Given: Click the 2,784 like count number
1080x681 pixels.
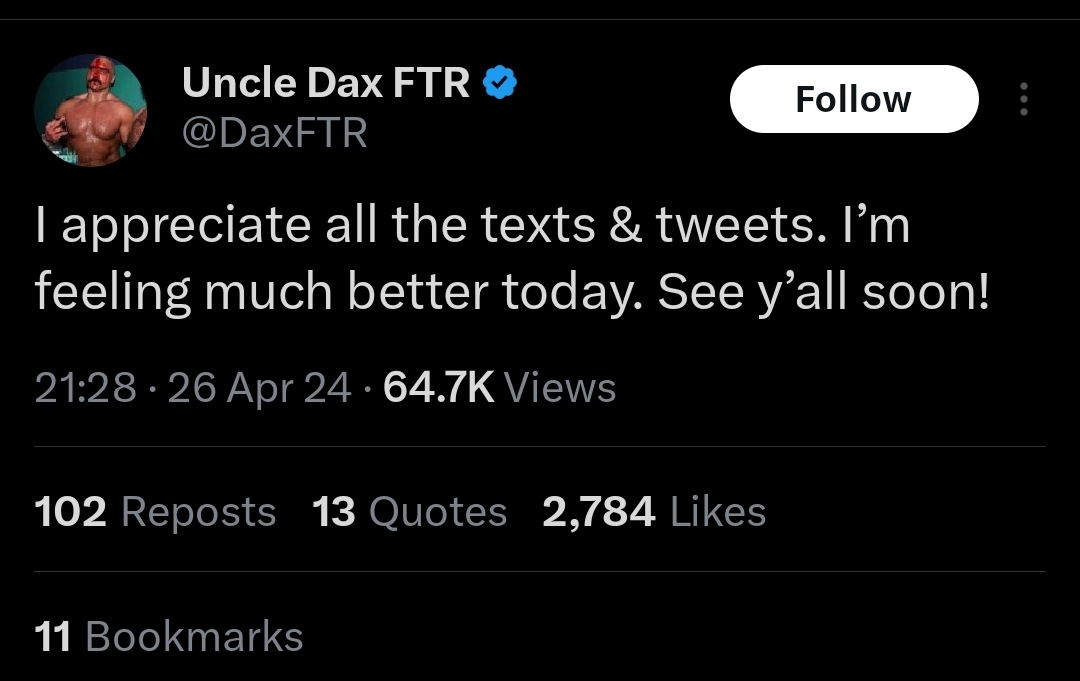Looking at the screenshot, I should pos(599,512).
